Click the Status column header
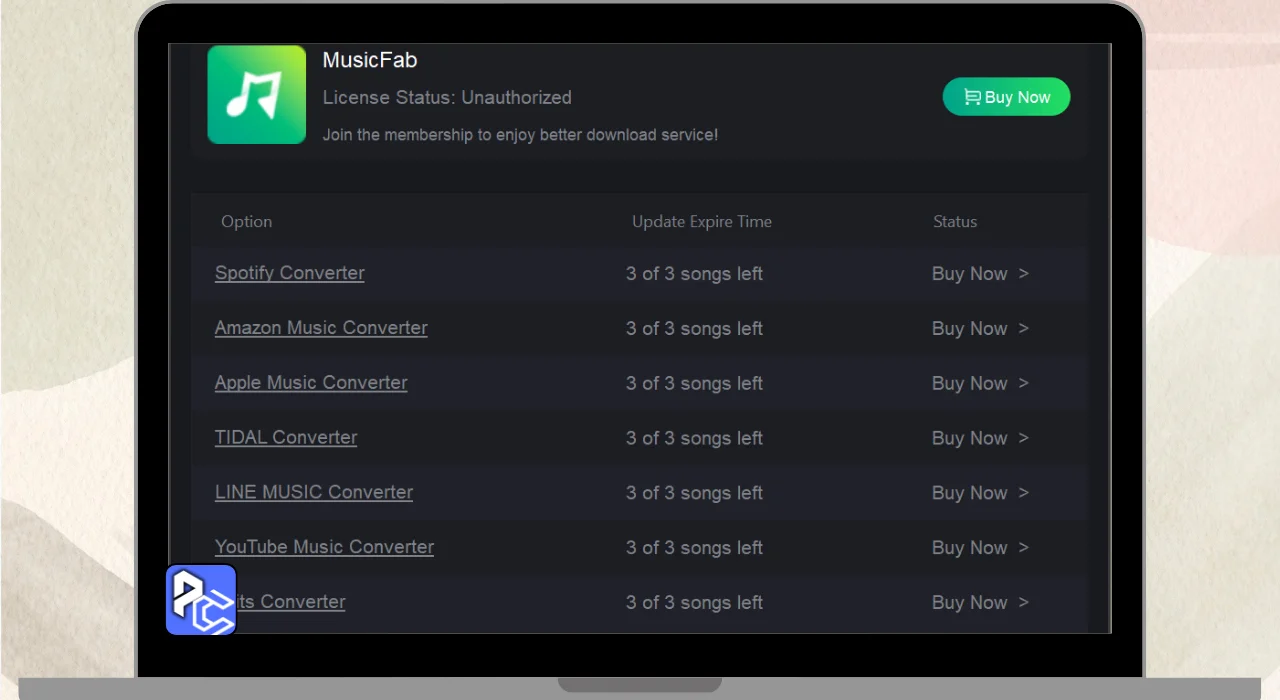The height and width of the screenshot is (700, 1280). point(954,221)
